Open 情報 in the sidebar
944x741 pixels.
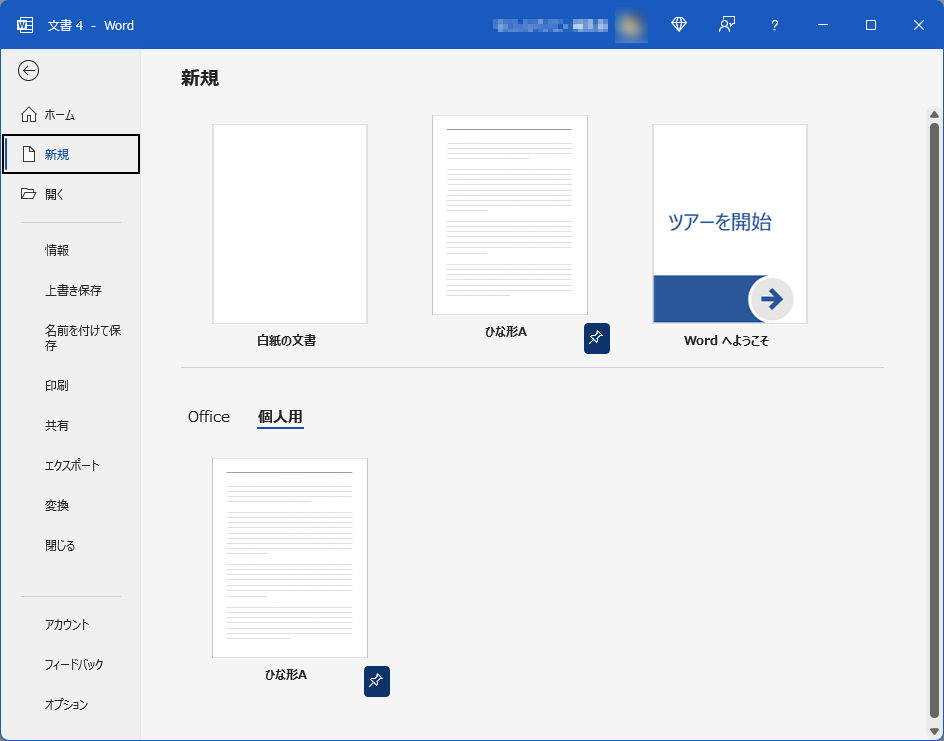(71, 250)
